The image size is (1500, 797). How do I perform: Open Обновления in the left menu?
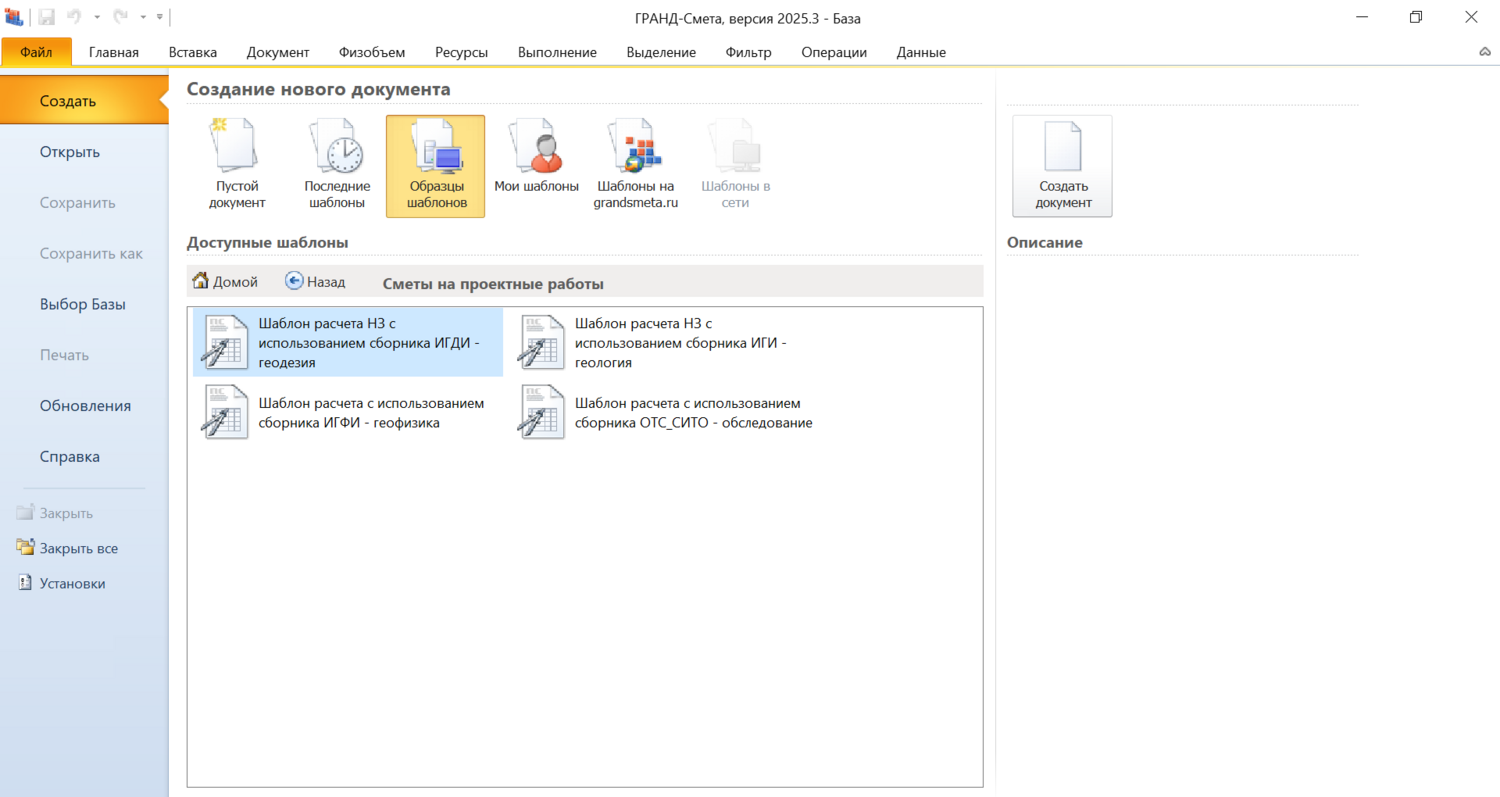pos(84,406)
